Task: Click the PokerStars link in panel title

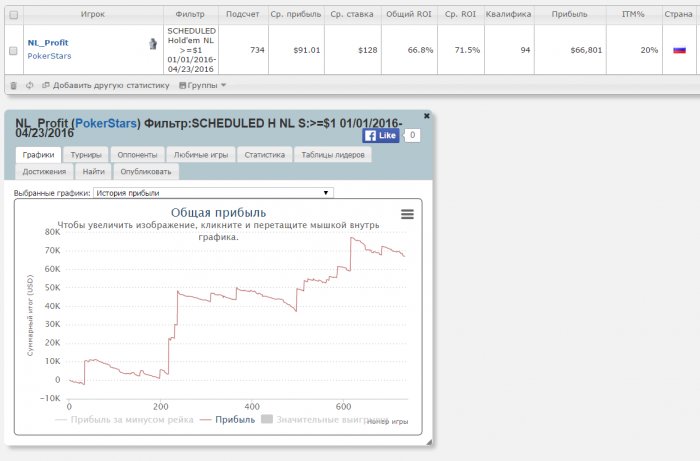Action: tap(106, 123)
